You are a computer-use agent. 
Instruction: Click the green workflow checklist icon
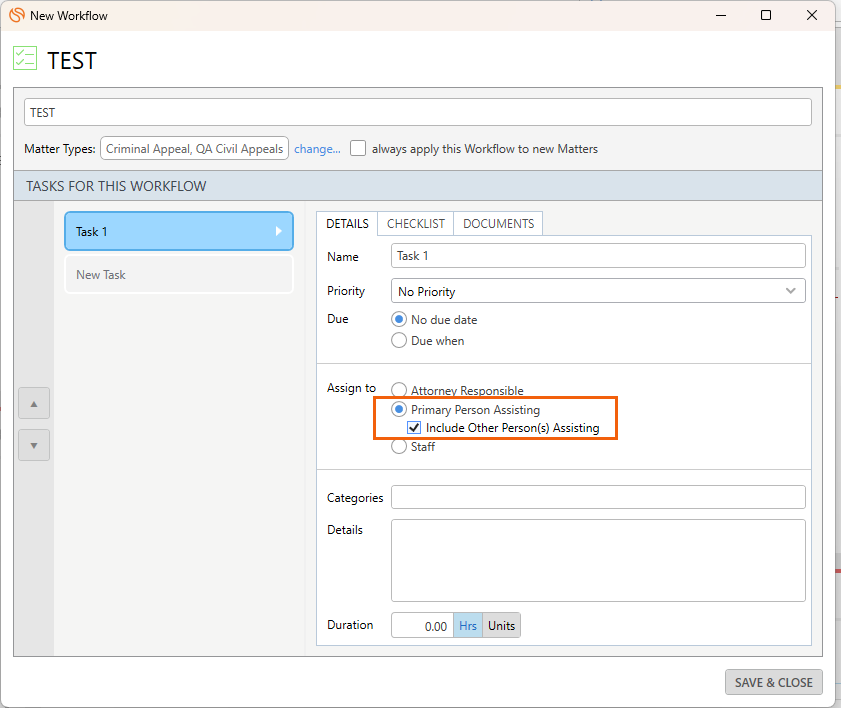25,58
